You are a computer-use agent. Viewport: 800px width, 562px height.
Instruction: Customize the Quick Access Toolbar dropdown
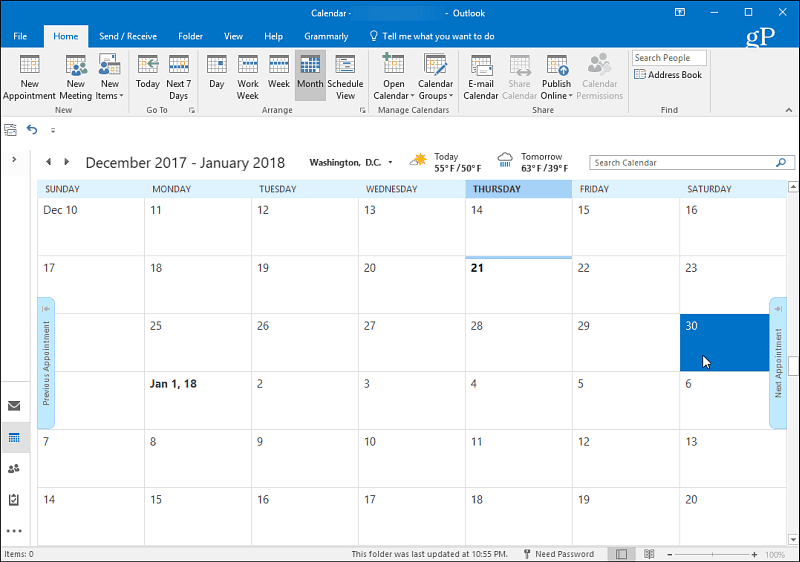point(53,130)
